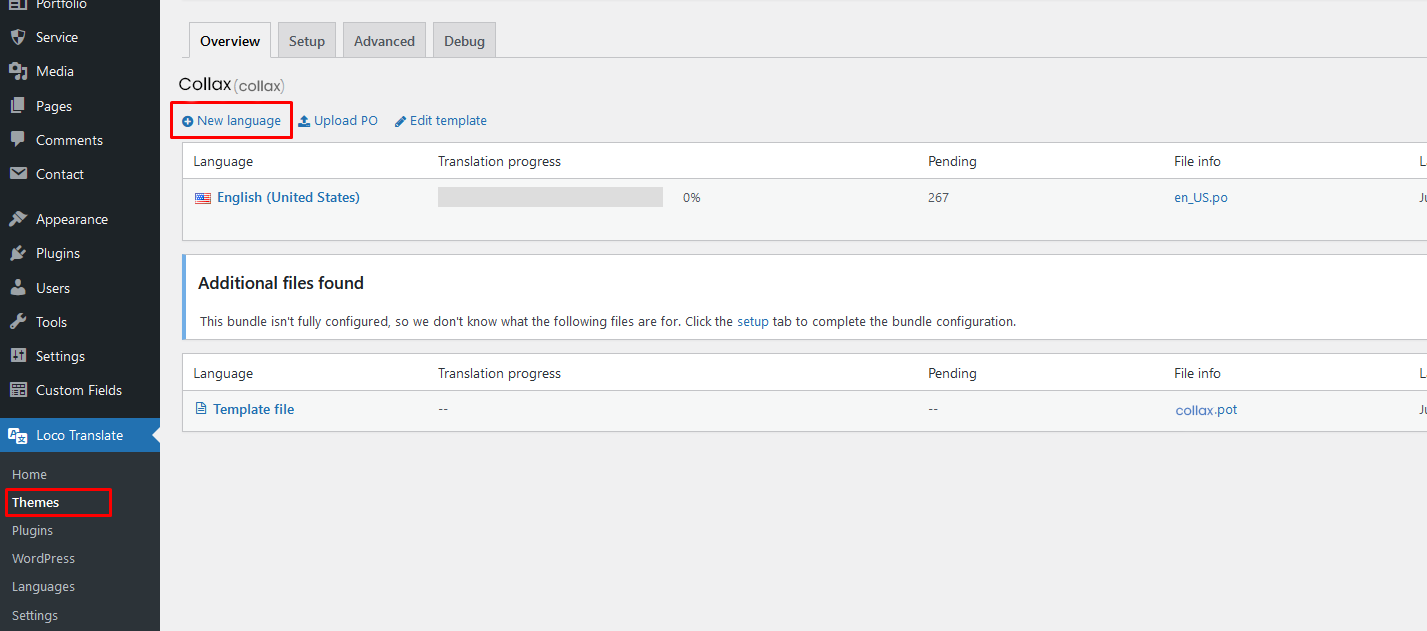Viewport: 1427px width, 631px height.
Task: Follow the setup link in the notice
Action: [752, 322]
